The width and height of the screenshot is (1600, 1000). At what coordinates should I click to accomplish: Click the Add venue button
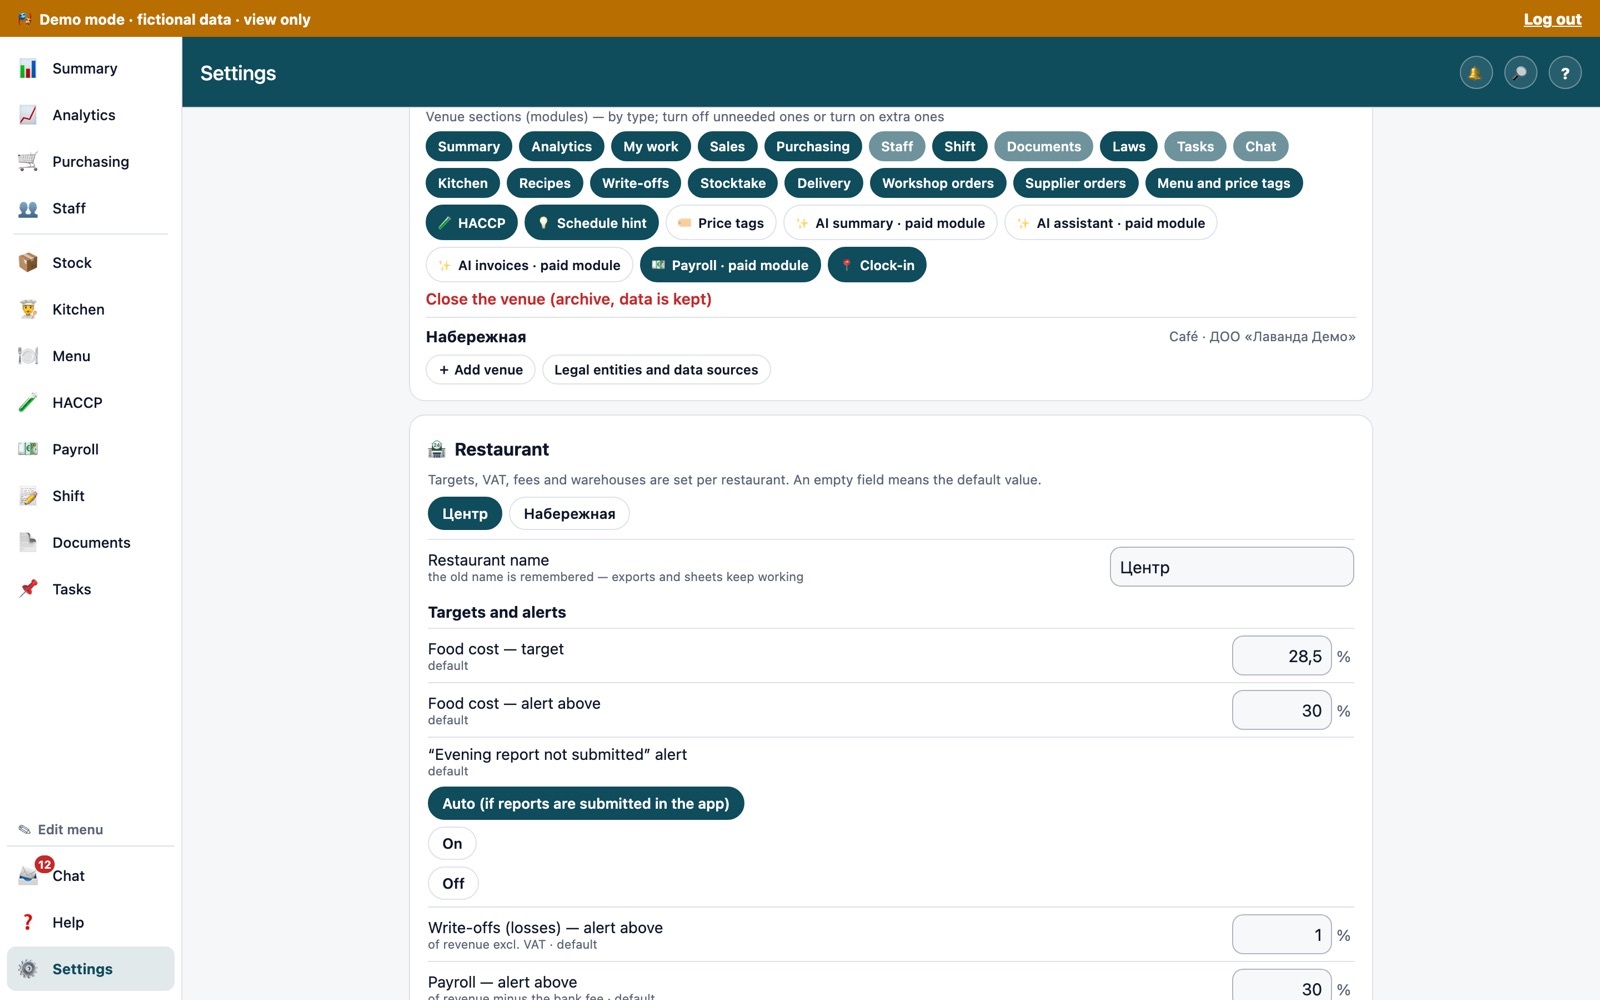click(481, 370)
